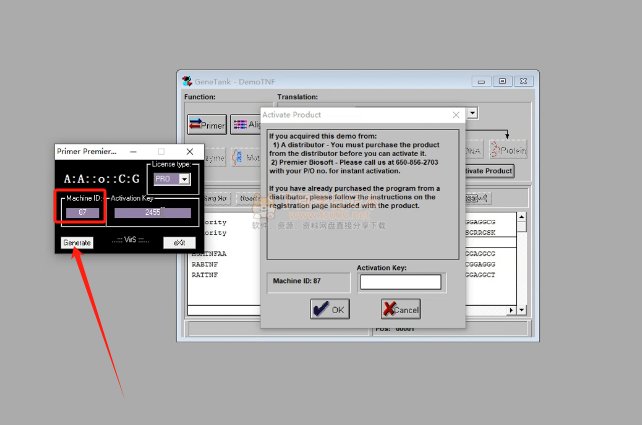Click the eXit button in the keygen window
642x425 pixels.
179,243
